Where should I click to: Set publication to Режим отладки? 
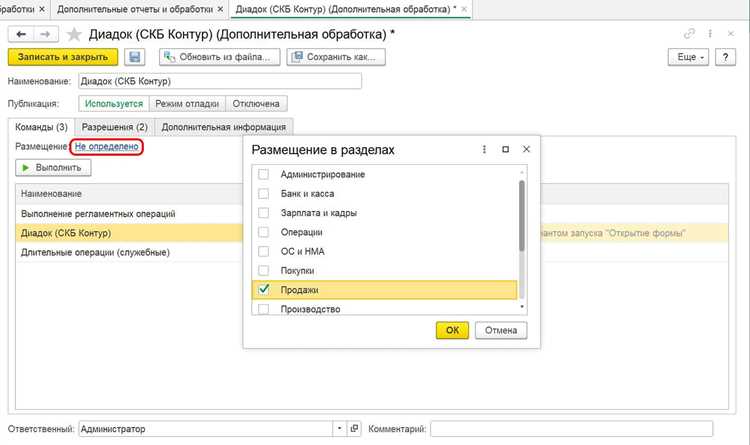pyautogui.click(x=187, y=104)
